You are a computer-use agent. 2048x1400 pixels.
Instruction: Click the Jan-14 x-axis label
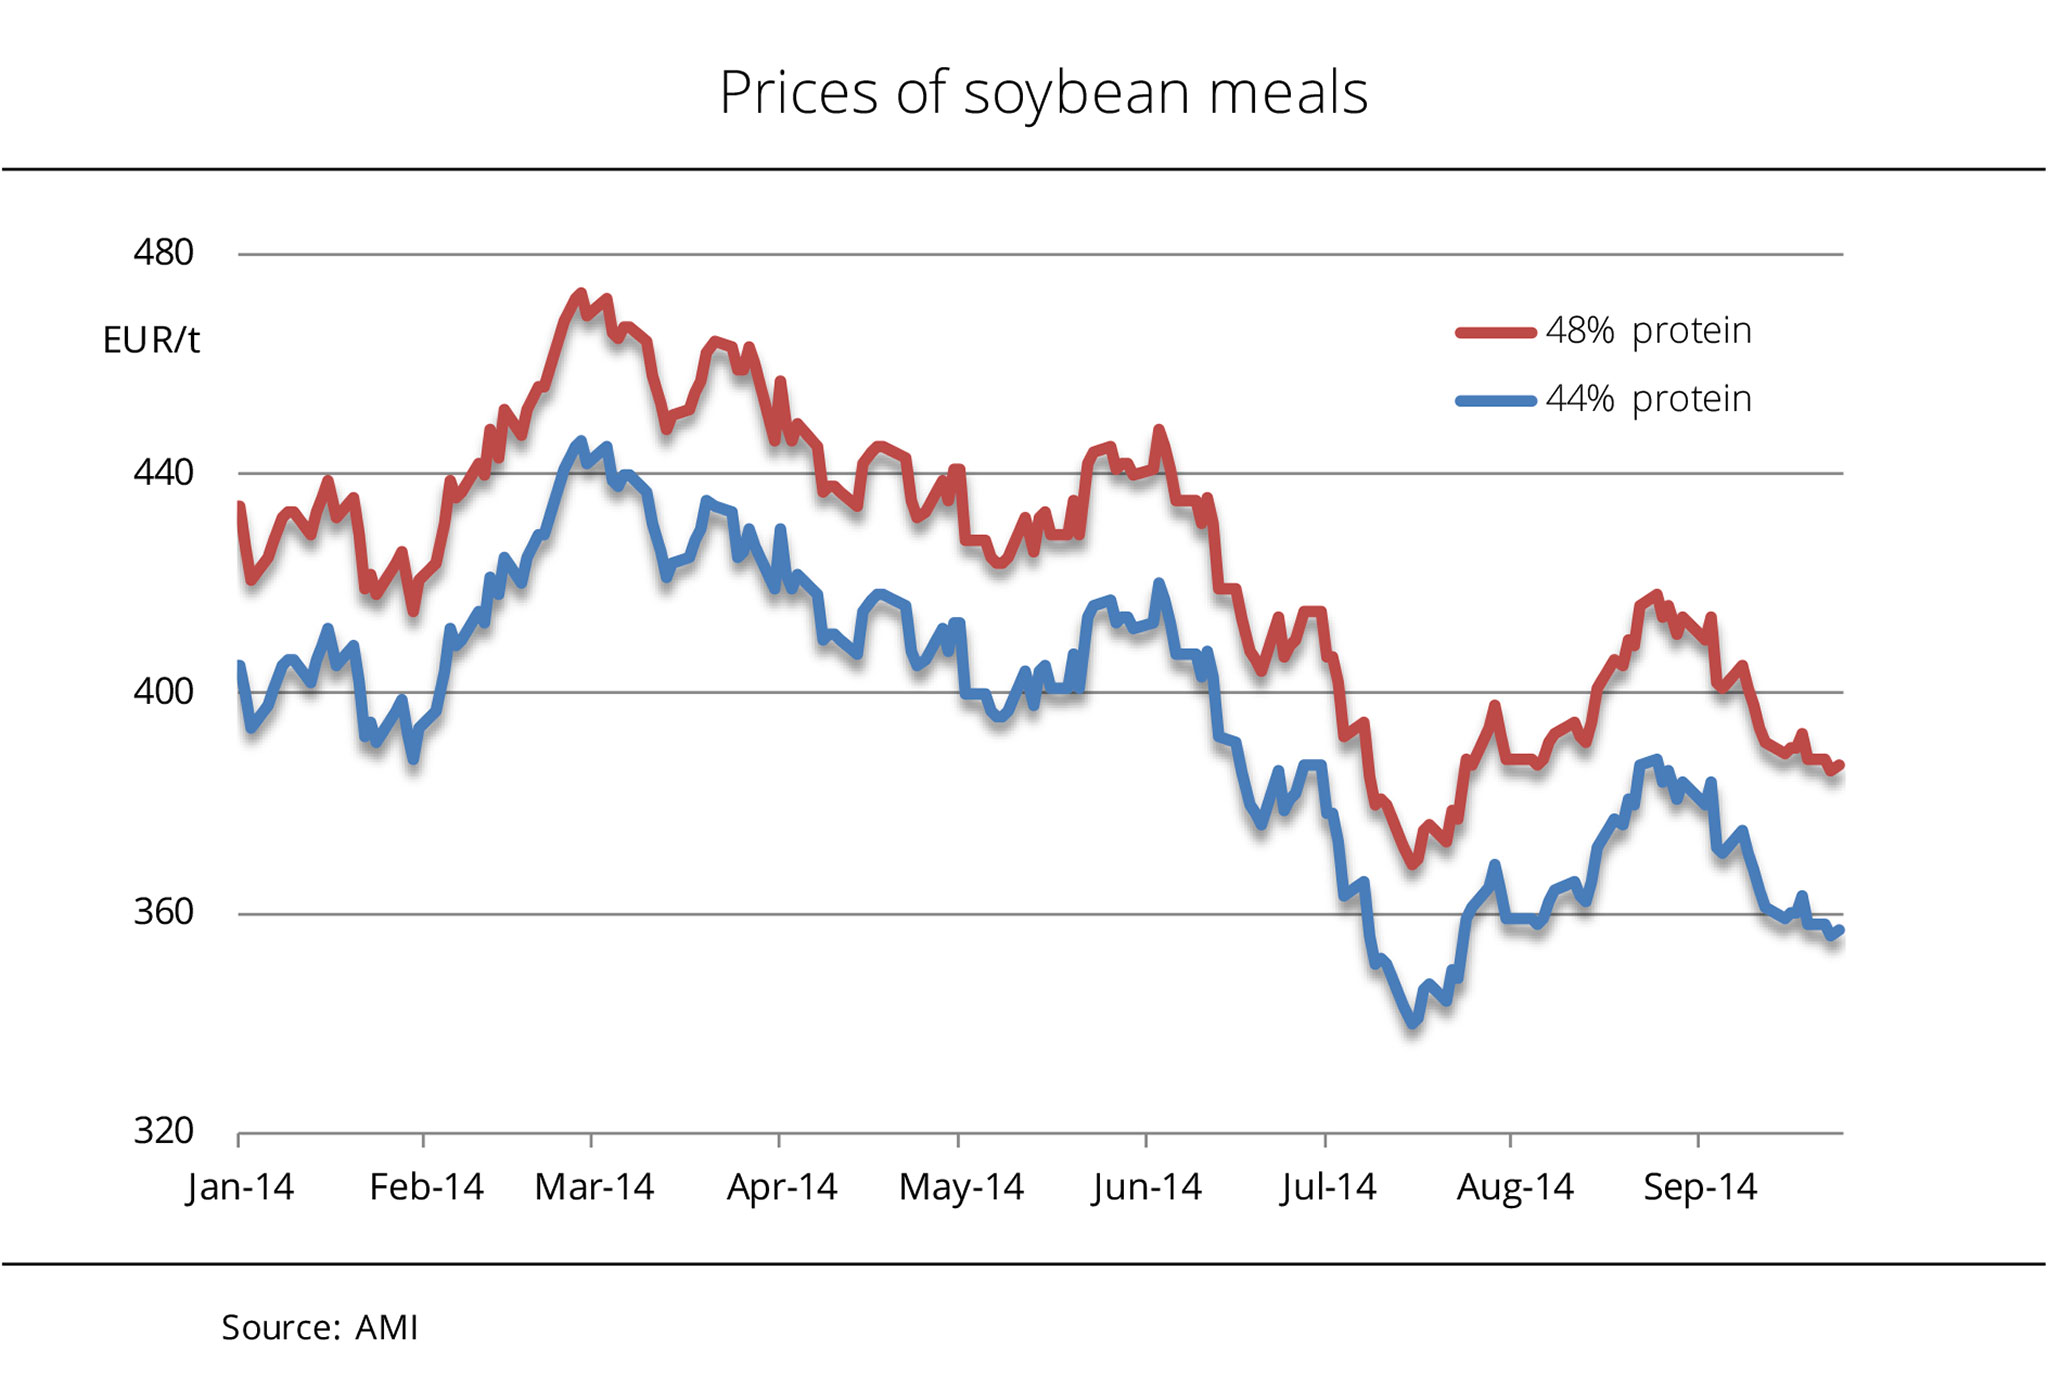point(240,1187)
